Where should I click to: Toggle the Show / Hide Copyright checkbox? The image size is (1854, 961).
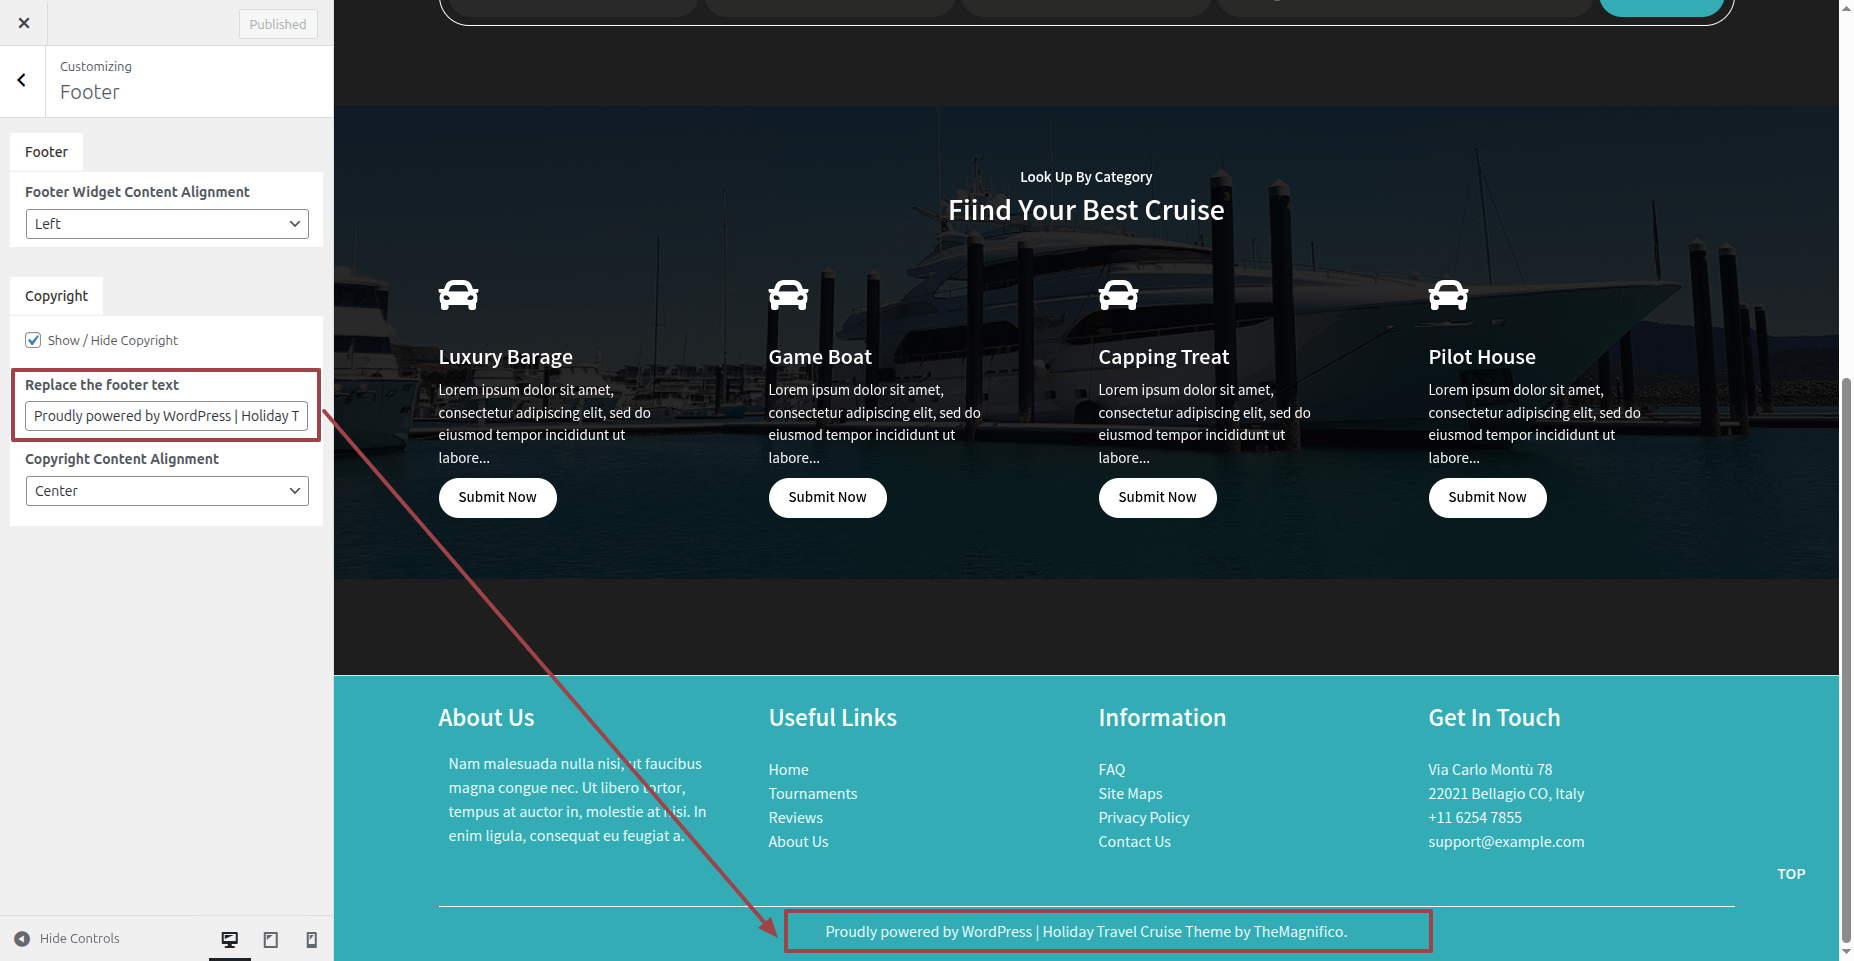[x=33, y=340]
